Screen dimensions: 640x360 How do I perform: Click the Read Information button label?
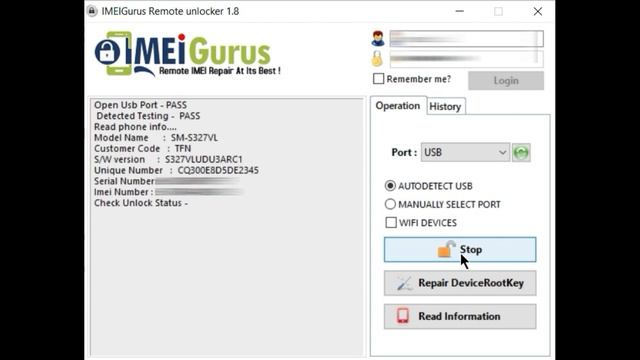(x=459, y=316)
